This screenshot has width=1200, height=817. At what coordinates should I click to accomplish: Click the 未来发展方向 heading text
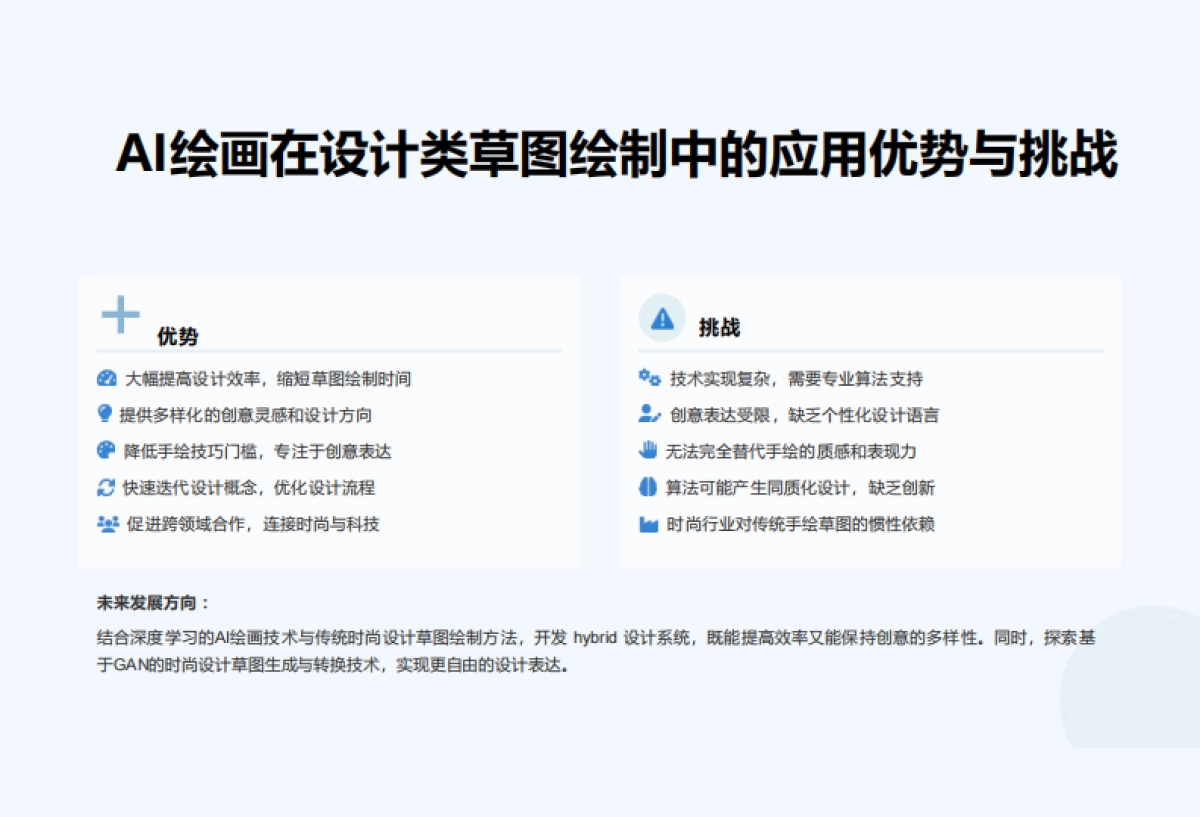coord(153,603)
